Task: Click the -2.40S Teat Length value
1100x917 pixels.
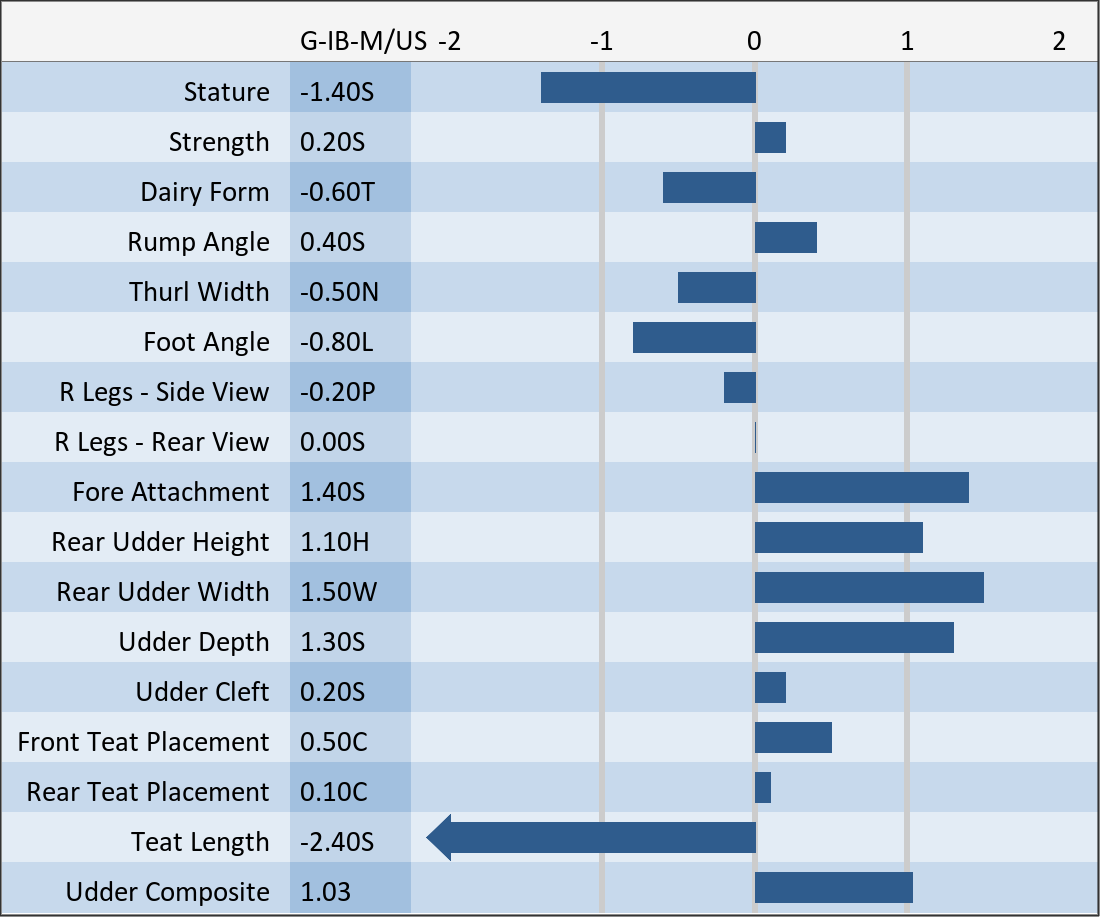Action: pos(337,842)
